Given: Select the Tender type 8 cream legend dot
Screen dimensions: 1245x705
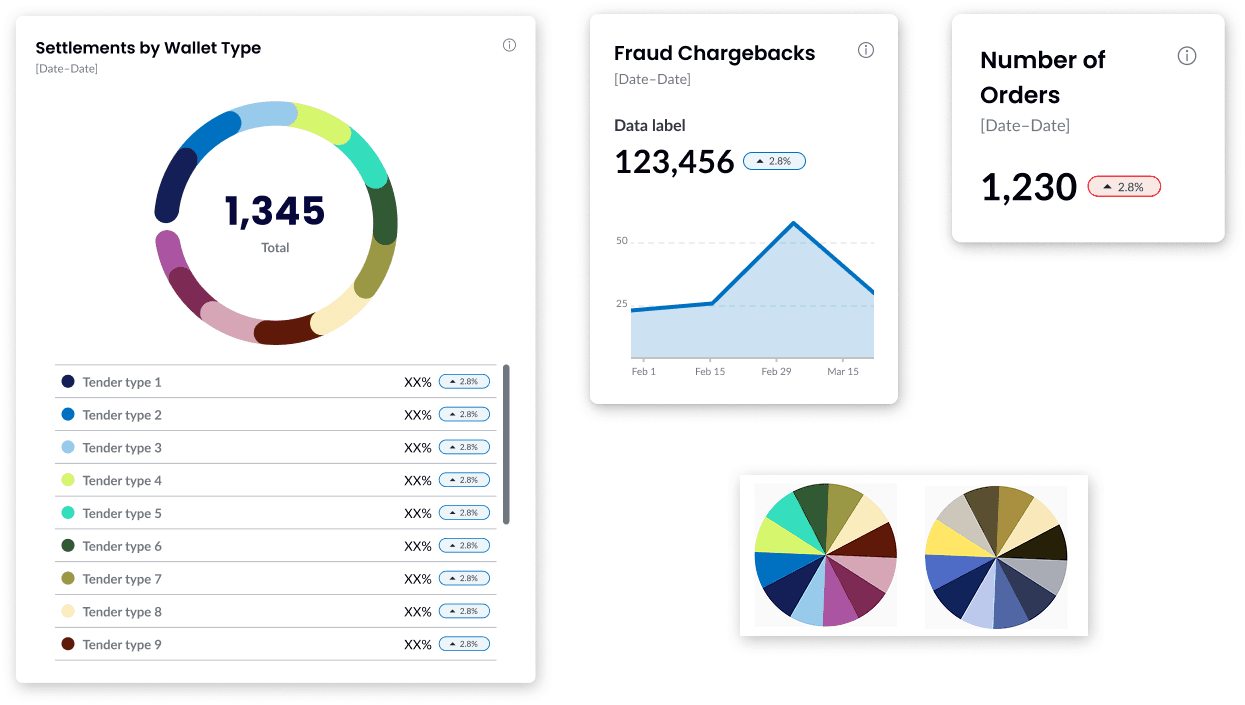Looking at the screenshot, I should (x=68, y=611).
